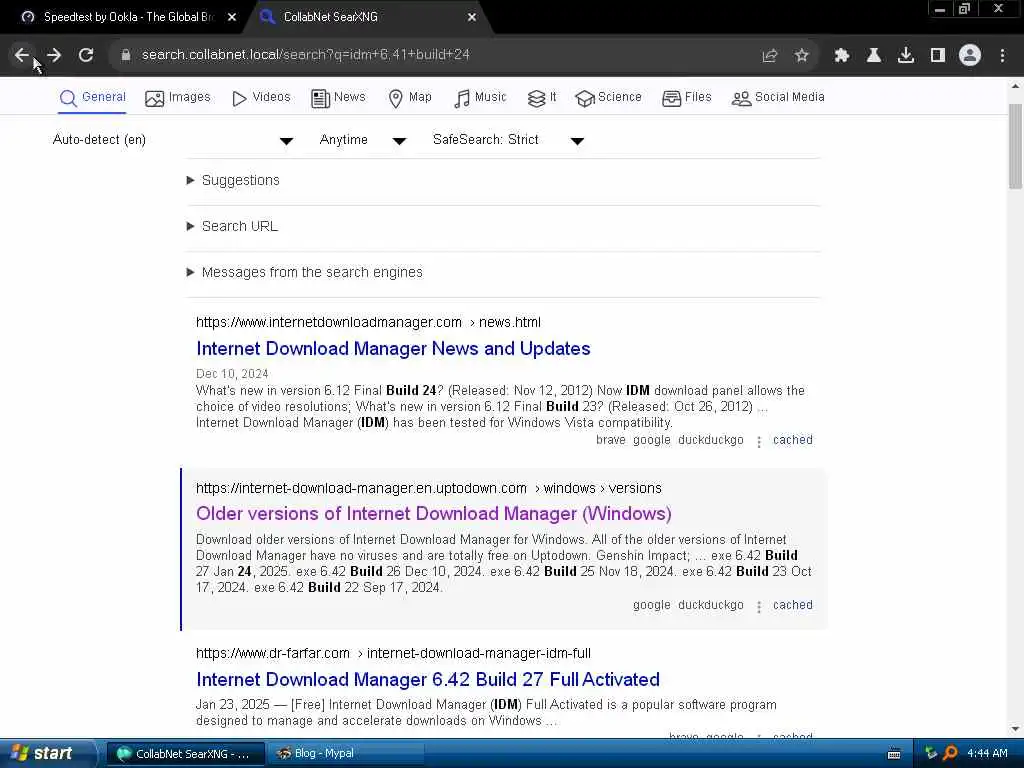Click the scrollbar down arrow

[1016, 729]
